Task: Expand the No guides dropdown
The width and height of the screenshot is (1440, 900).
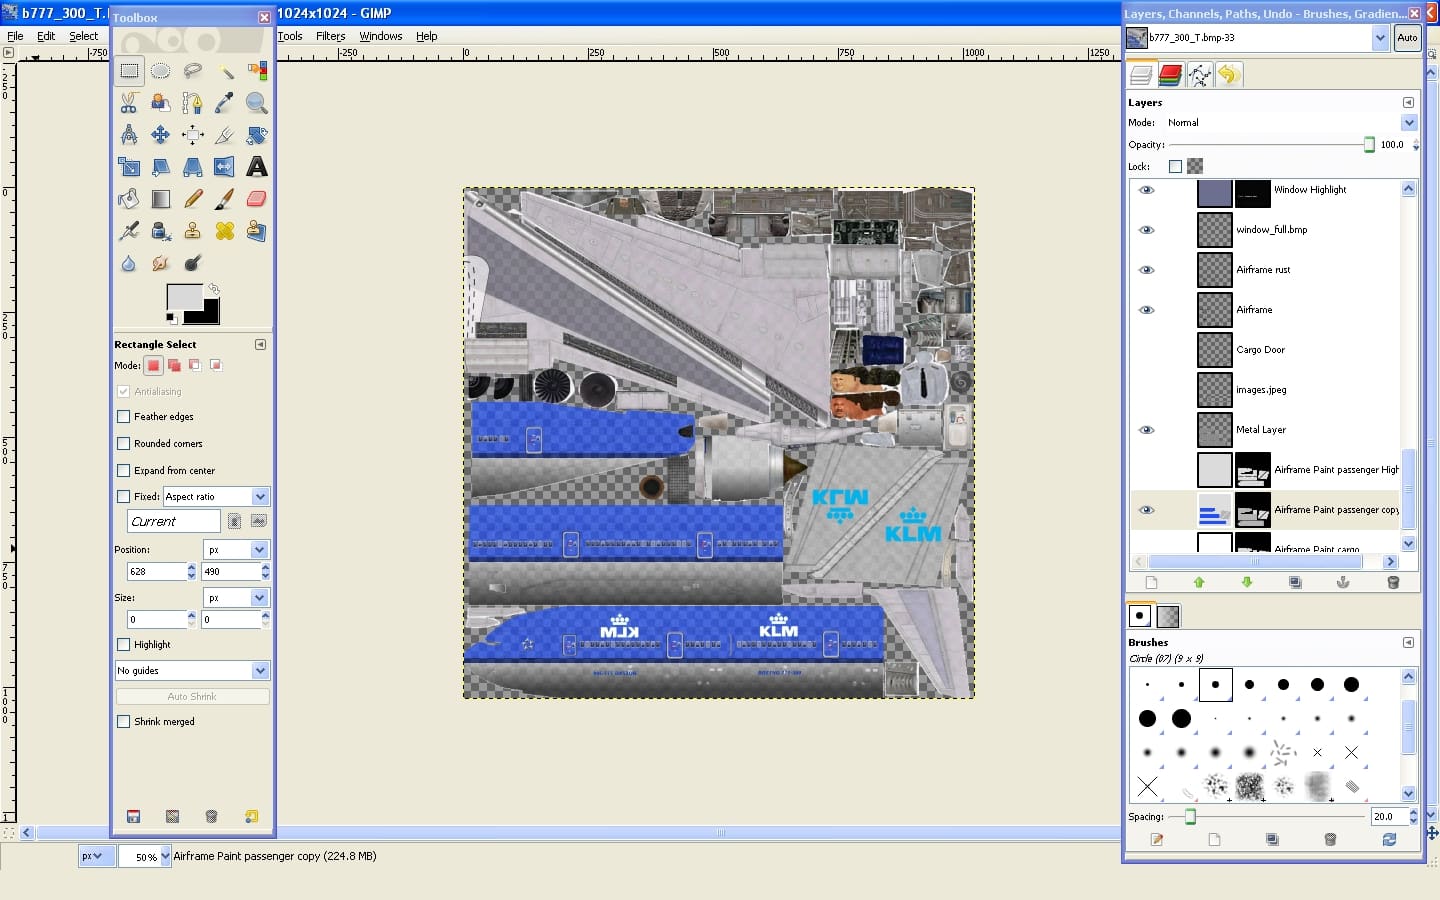Action: (192, 671)
